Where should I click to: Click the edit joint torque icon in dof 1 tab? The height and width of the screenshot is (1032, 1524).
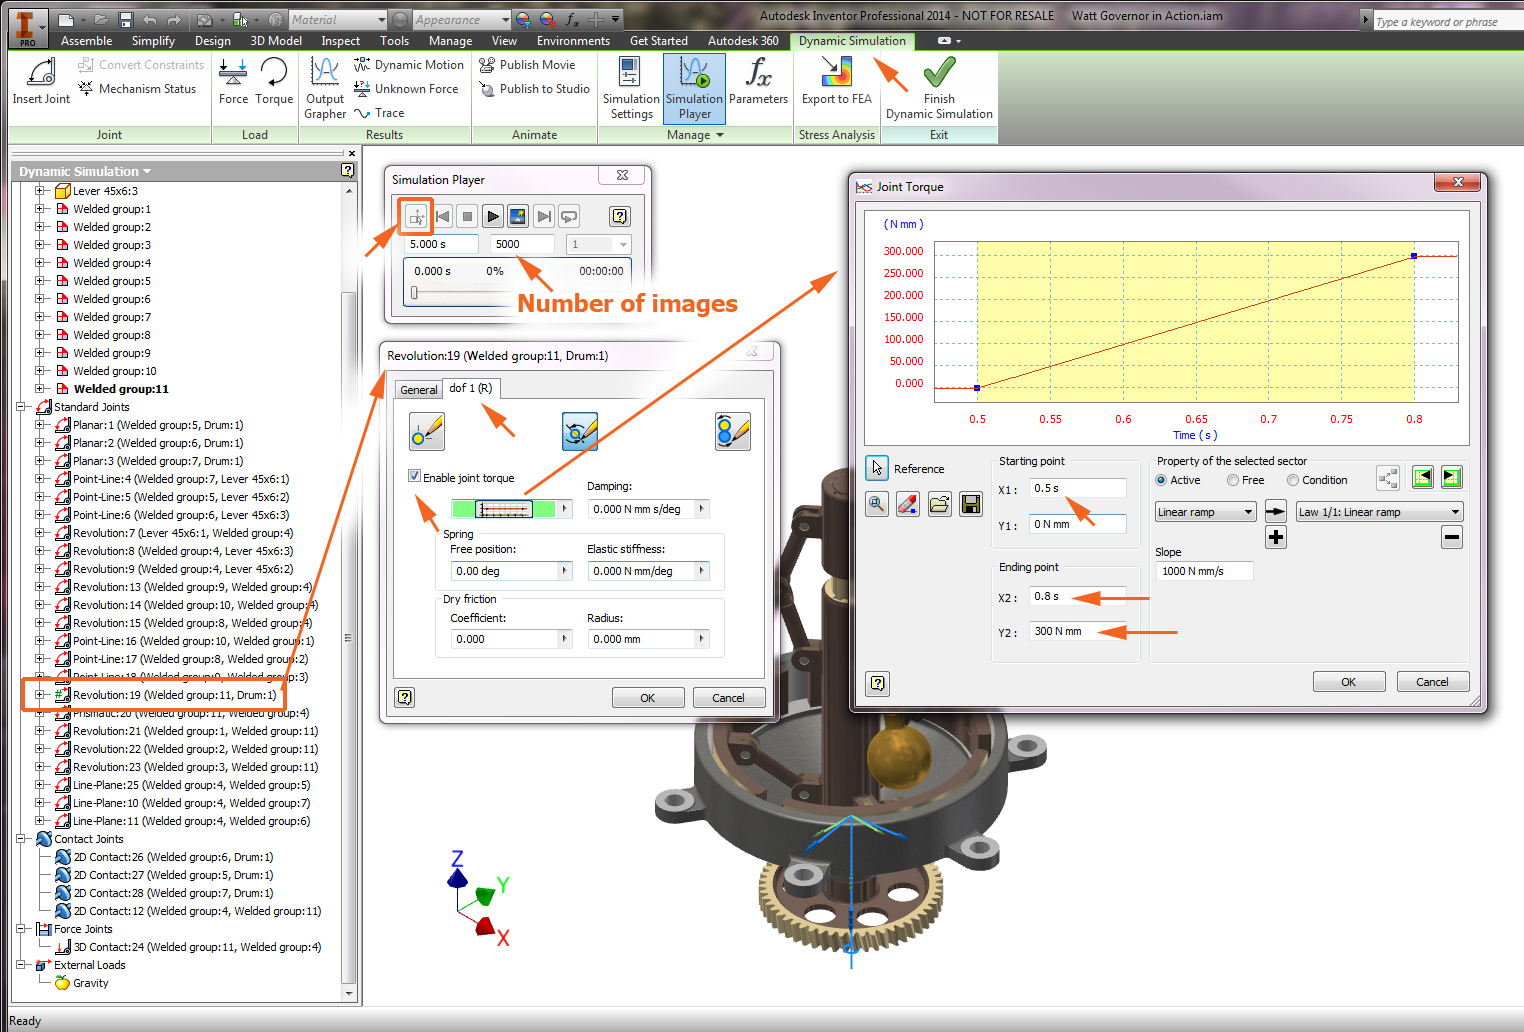[580, 432]
